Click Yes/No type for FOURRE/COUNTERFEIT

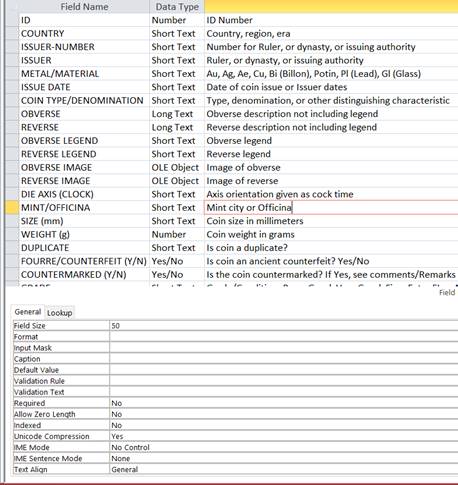click(177, 261)
